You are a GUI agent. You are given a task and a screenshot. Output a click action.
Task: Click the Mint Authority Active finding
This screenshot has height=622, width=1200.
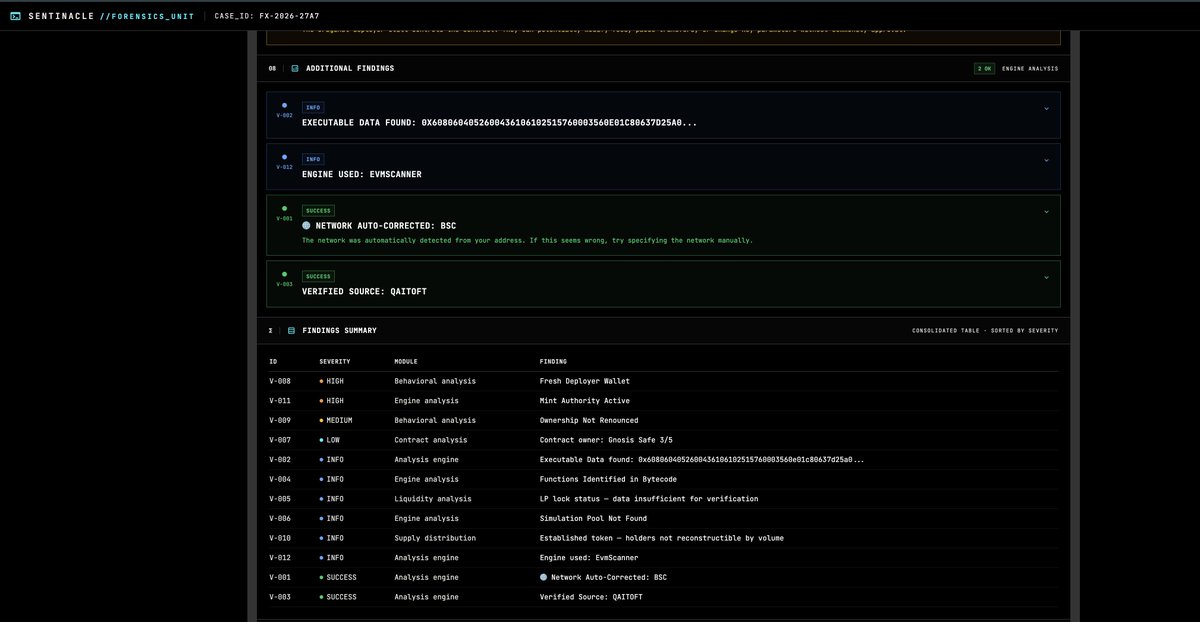pos(585,401)
